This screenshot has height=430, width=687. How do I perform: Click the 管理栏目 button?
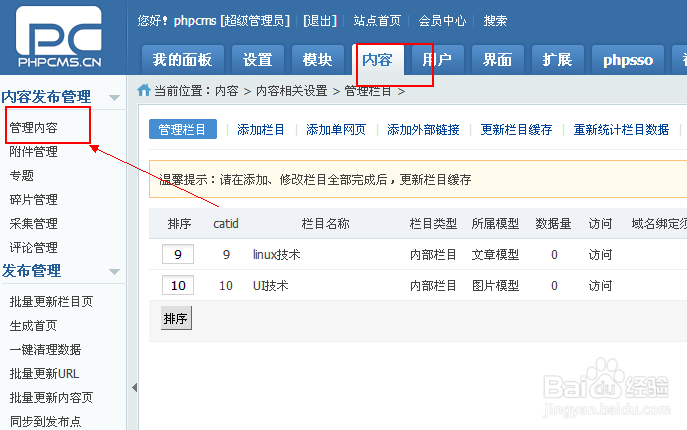(x=183, y=129)
